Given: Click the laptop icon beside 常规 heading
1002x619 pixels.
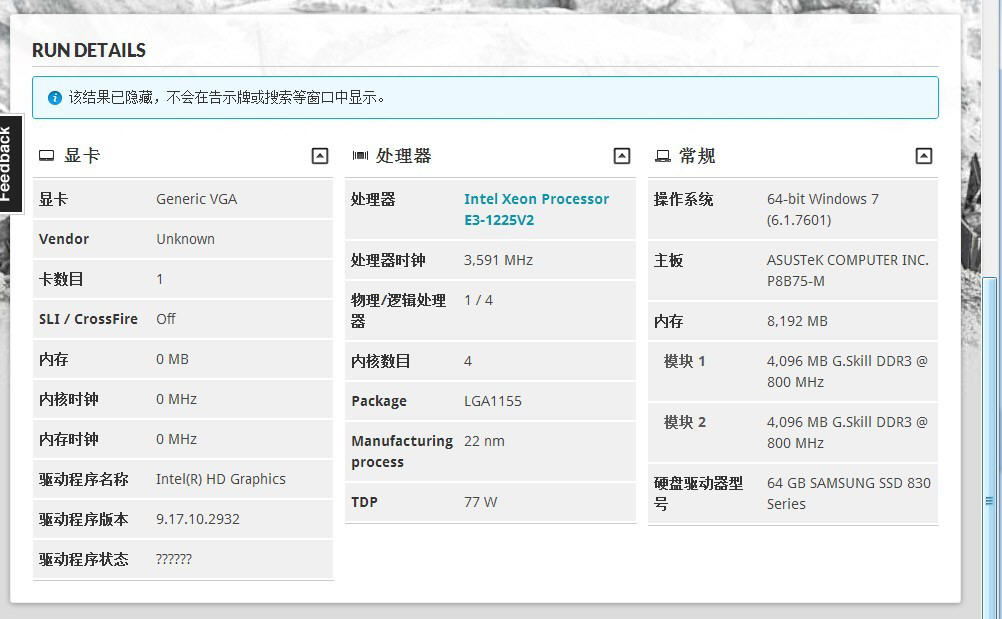Looking at the screenshot, I should click(x=662, y=156).
